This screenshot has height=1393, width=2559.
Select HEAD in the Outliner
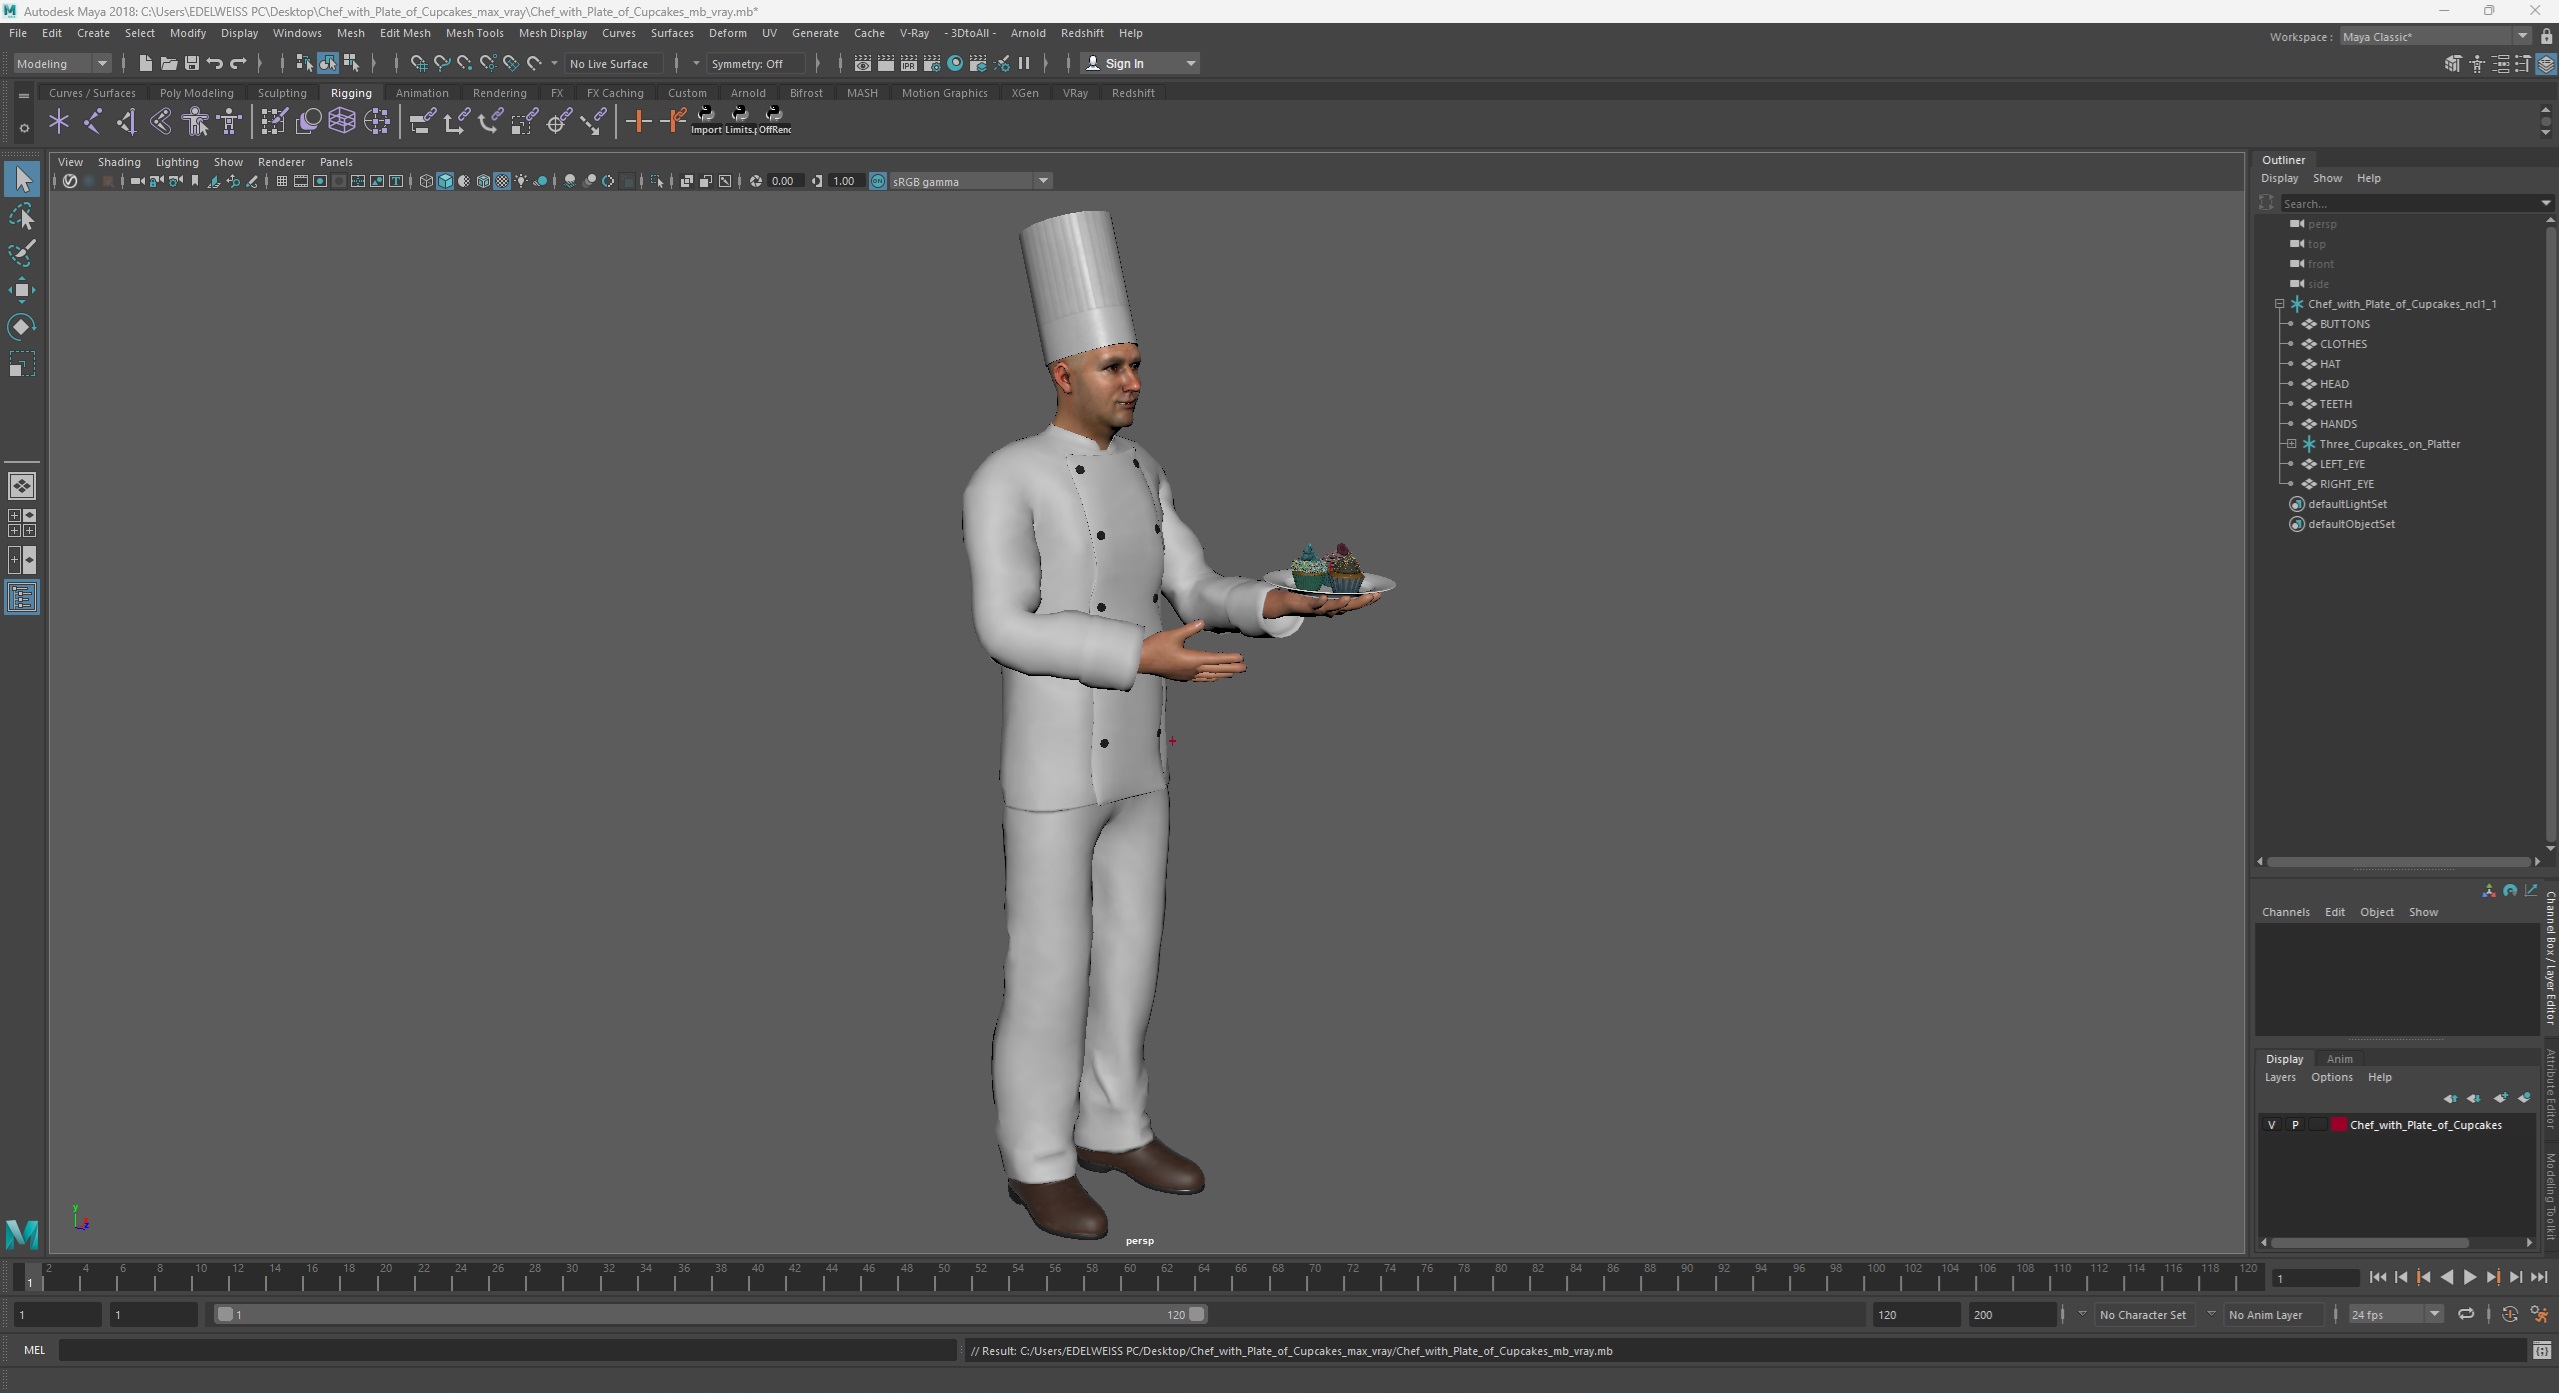point(2334,384)
